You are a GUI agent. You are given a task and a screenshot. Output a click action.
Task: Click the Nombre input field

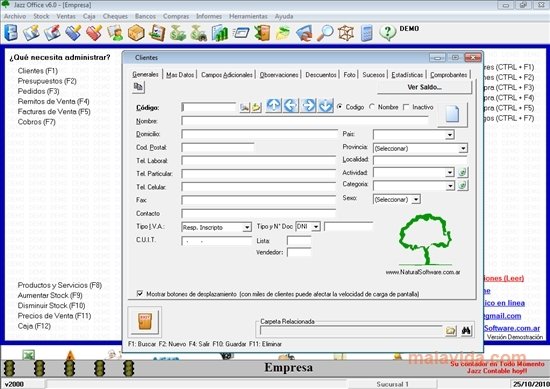click(305, 121)
